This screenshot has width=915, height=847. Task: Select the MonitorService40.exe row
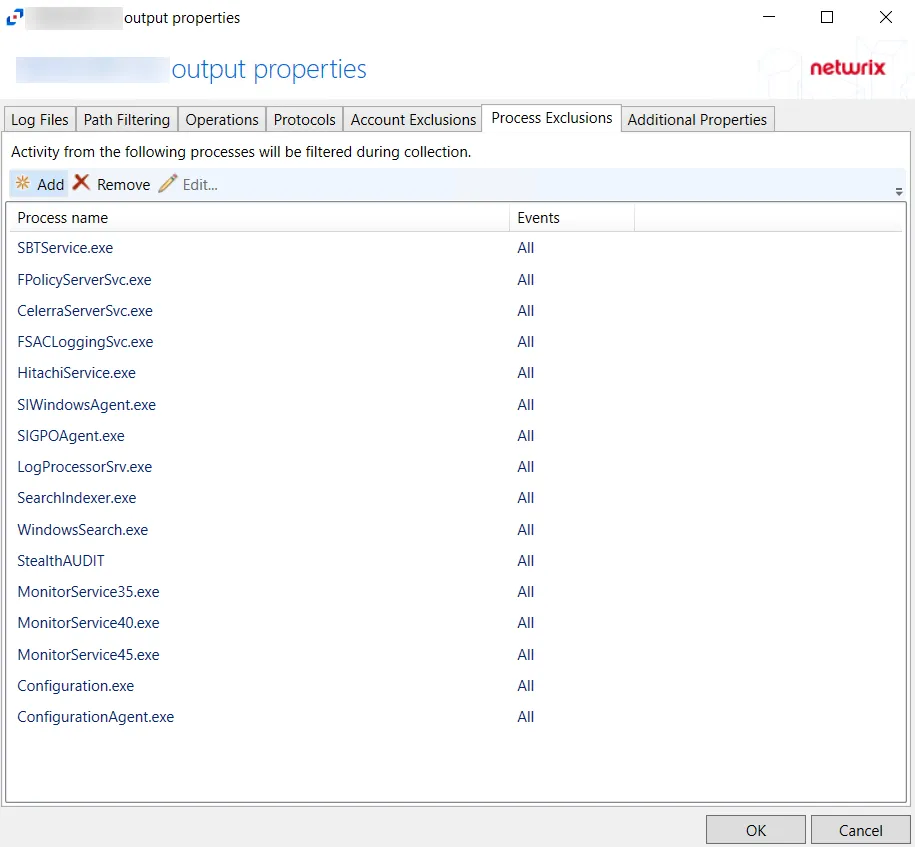(x=455, y=622)
